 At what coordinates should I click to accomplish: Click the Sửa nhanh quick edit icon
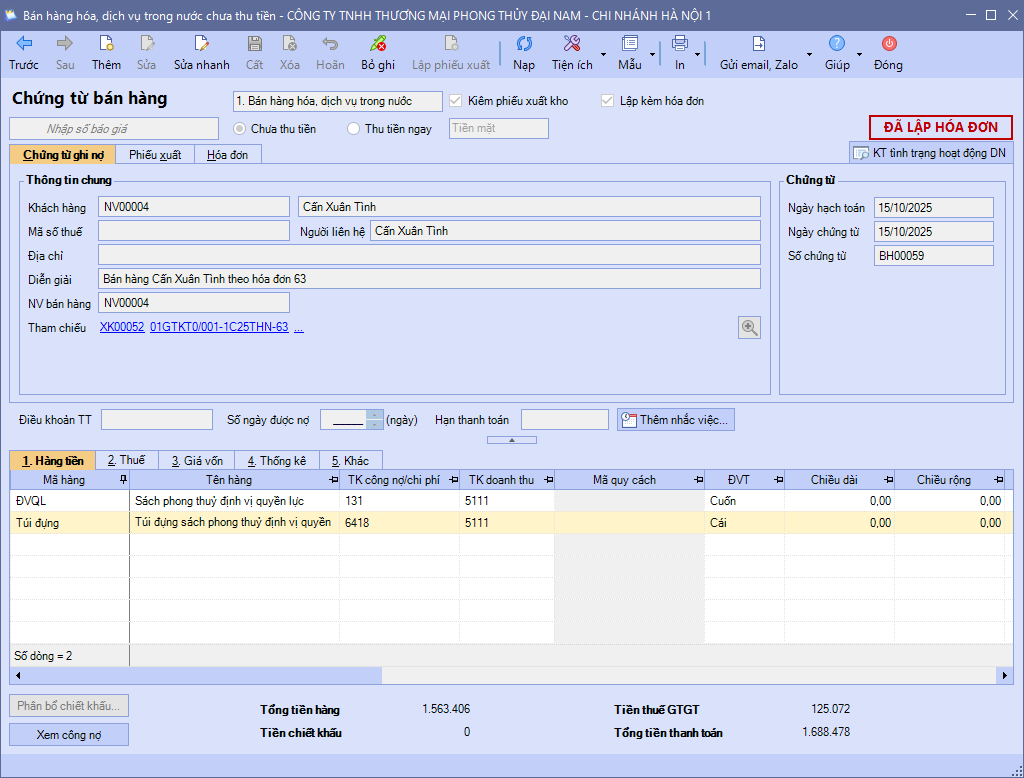point(202,44)
